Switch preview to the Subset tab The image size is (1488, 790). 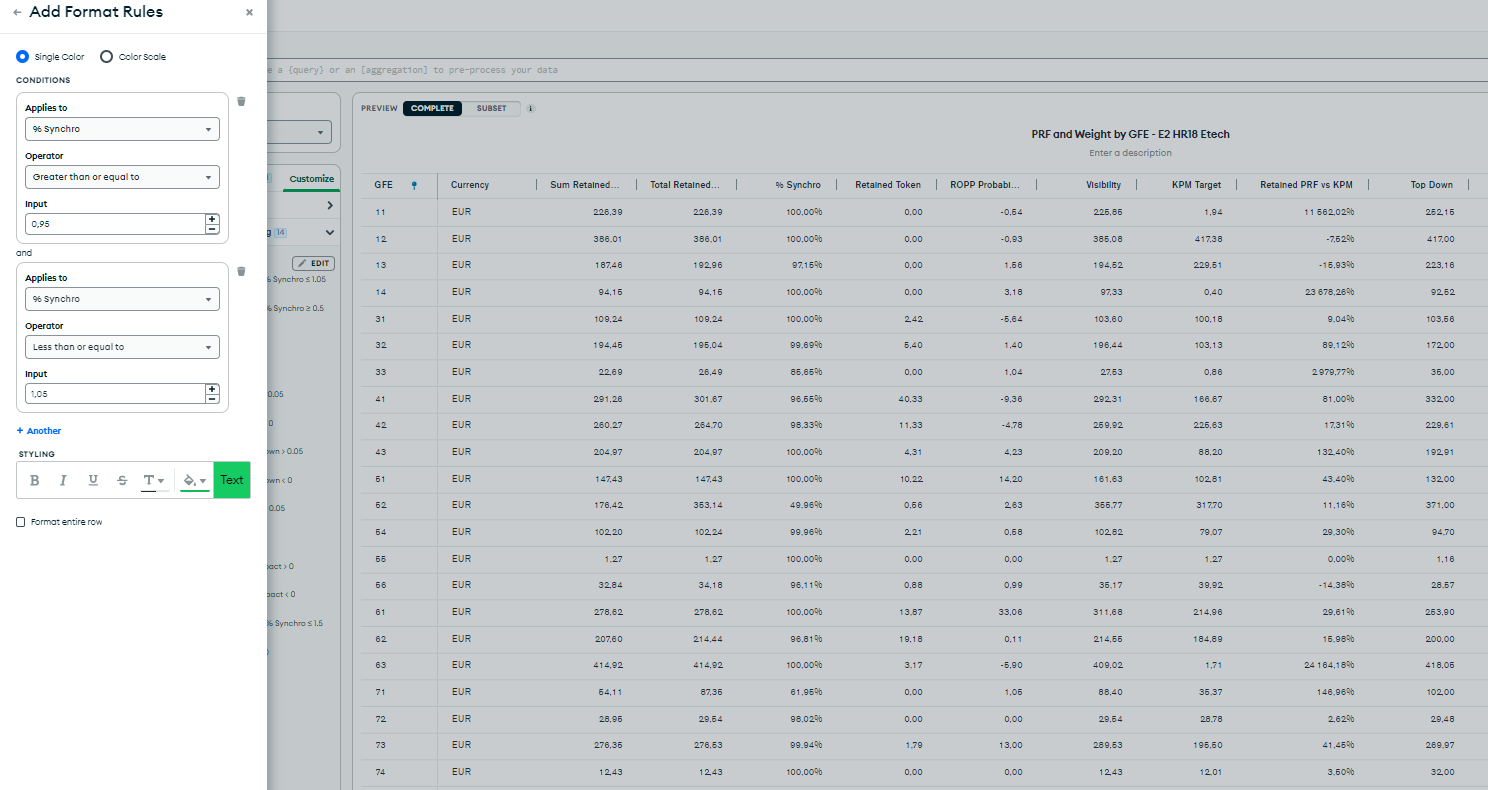(491, 108)
